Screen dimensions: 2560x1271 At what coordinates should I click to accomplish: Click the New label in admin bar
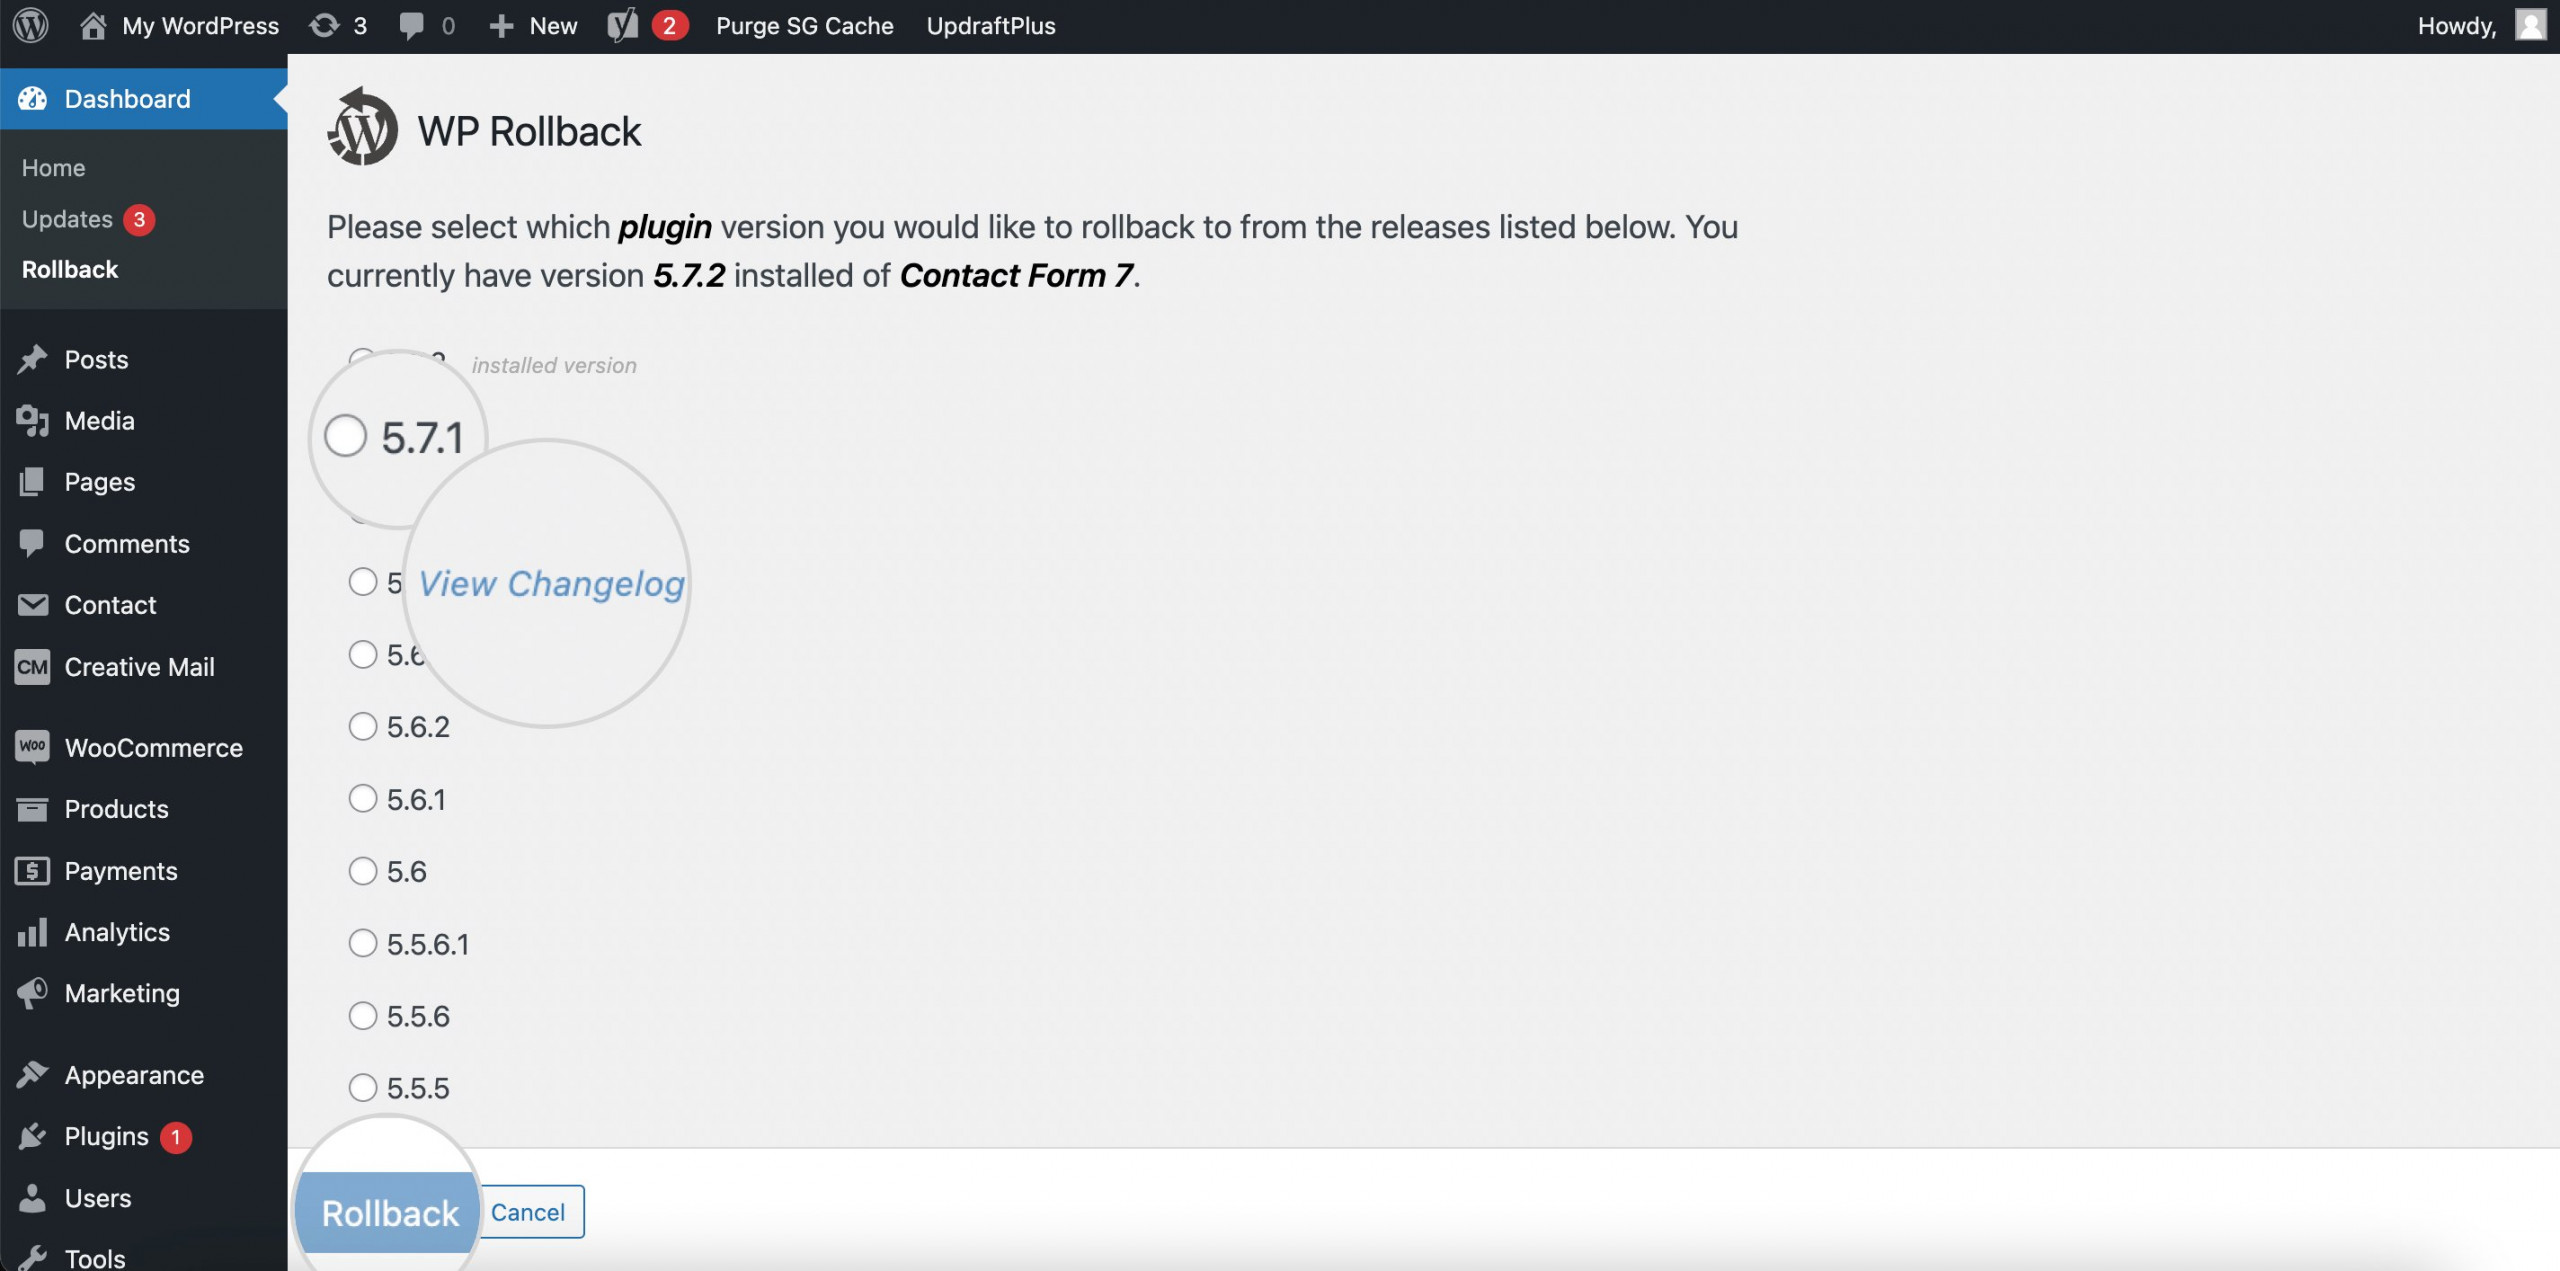[x=553, y=26]
